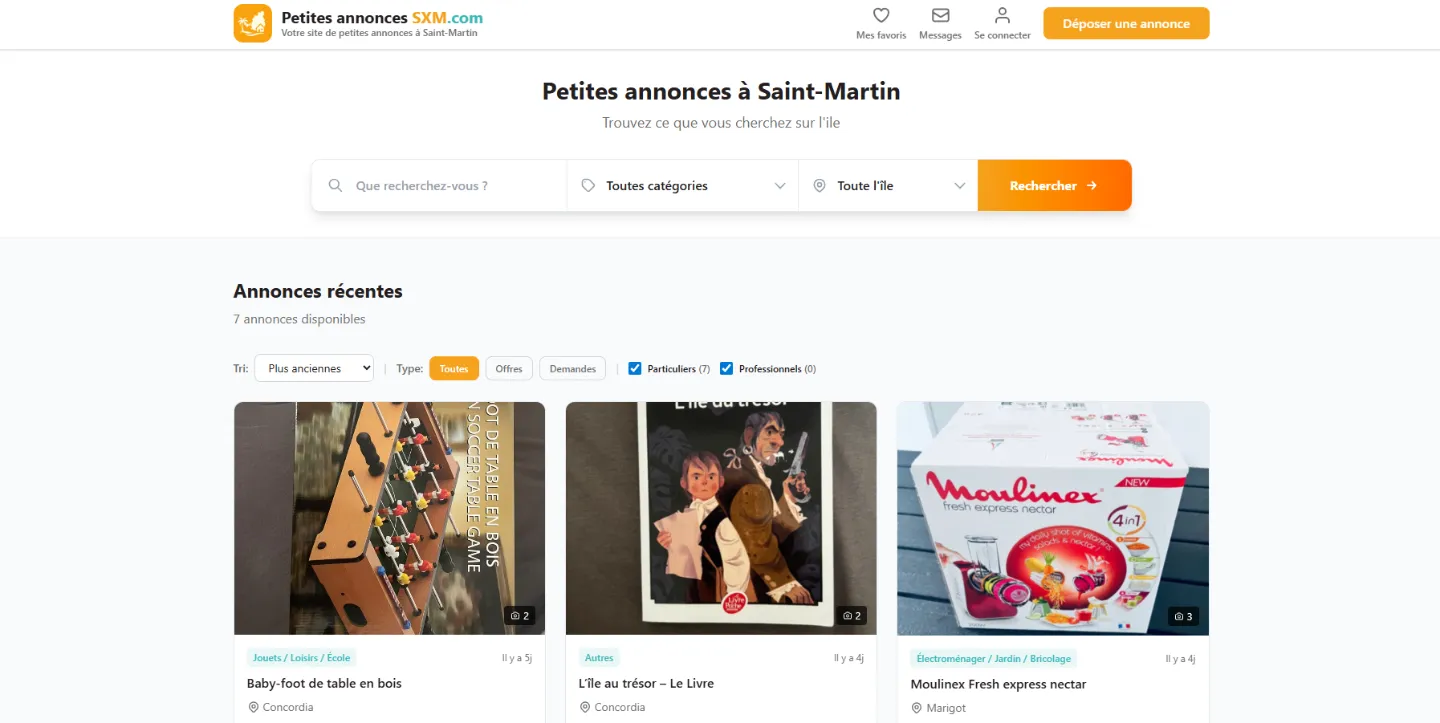Click the photo count badge on Moulinex listing

(1183, 616)
